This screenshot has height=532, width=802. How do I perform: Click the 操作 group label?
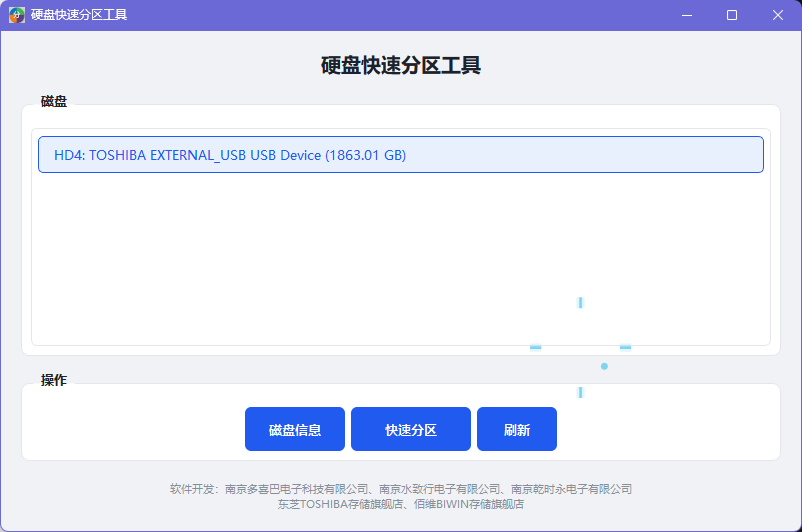tap(54, 380)
